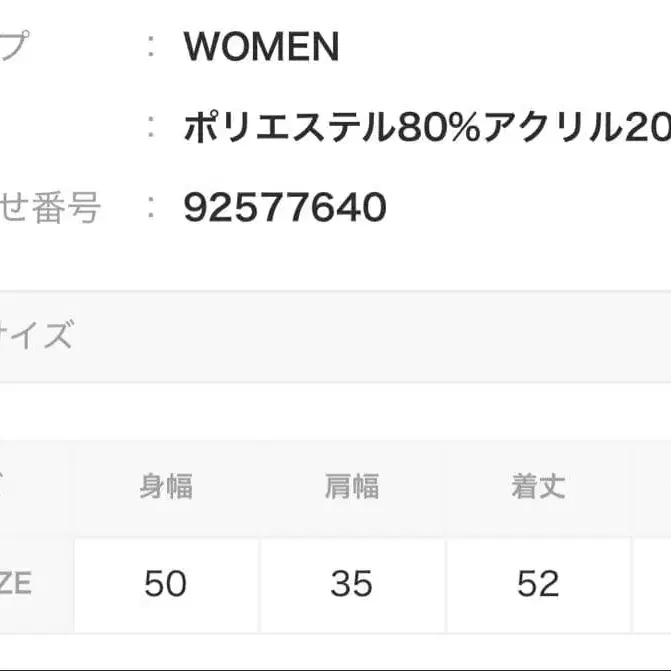Click the 身幅 column header
This screenshot has width=671, height=671.
click(166, 487)
